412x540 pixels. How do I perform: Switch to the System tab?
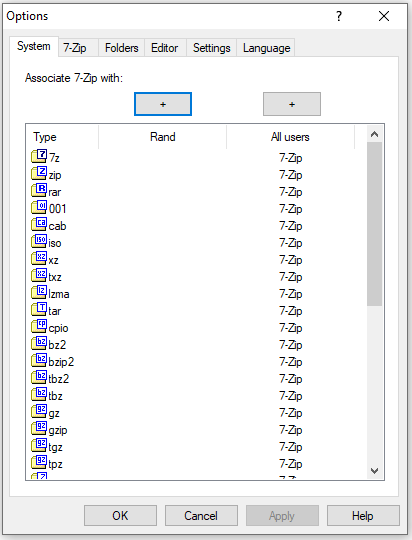point(34,46)
